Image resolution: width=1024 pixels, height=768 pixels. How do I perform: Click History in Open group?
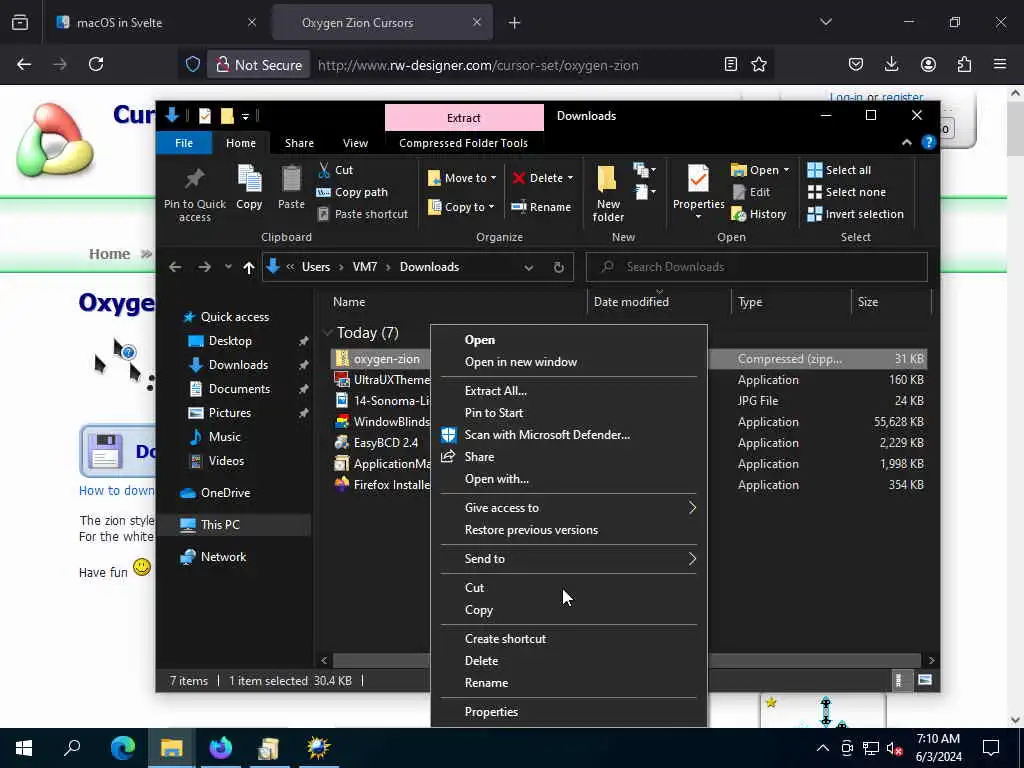click(x=759, y=214)
